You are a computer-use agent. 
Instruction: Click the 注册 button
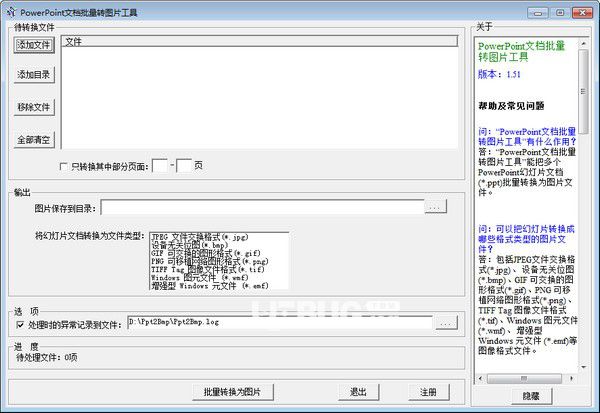point(428,392)
